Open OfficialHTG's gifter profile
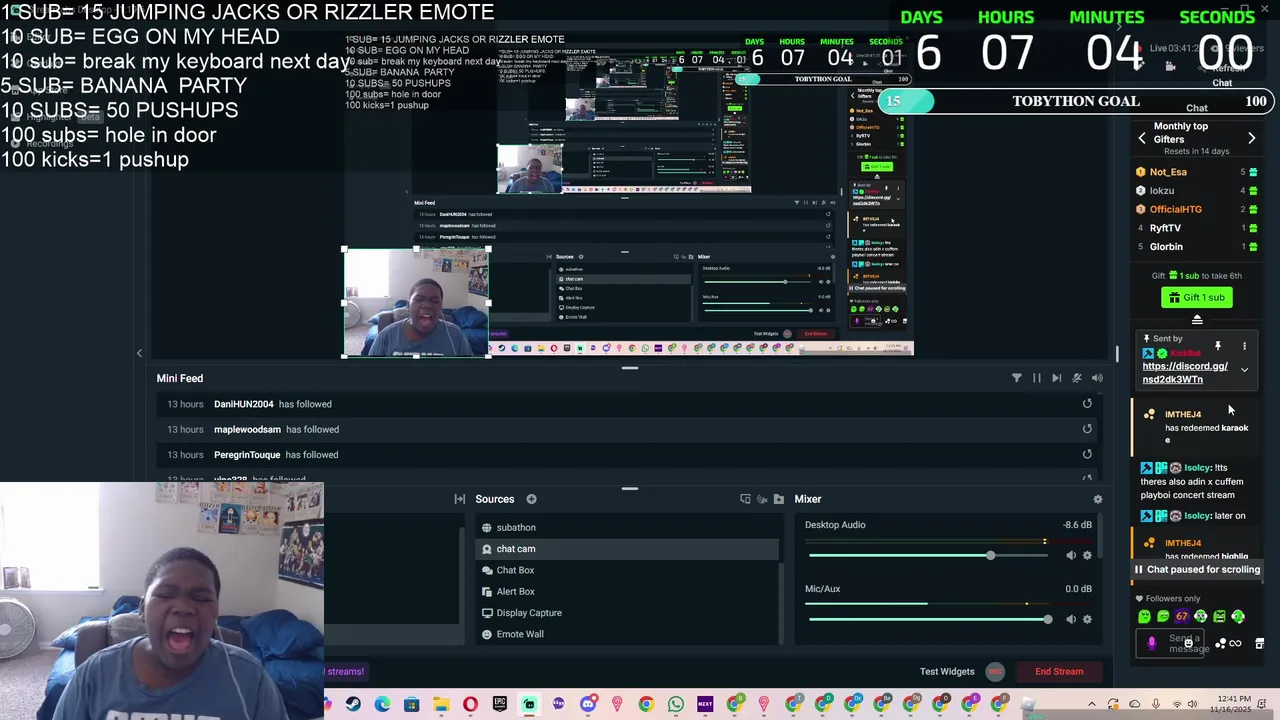Image resolution: width=1280 pixels, height=720 pixels. point(1175,209)
